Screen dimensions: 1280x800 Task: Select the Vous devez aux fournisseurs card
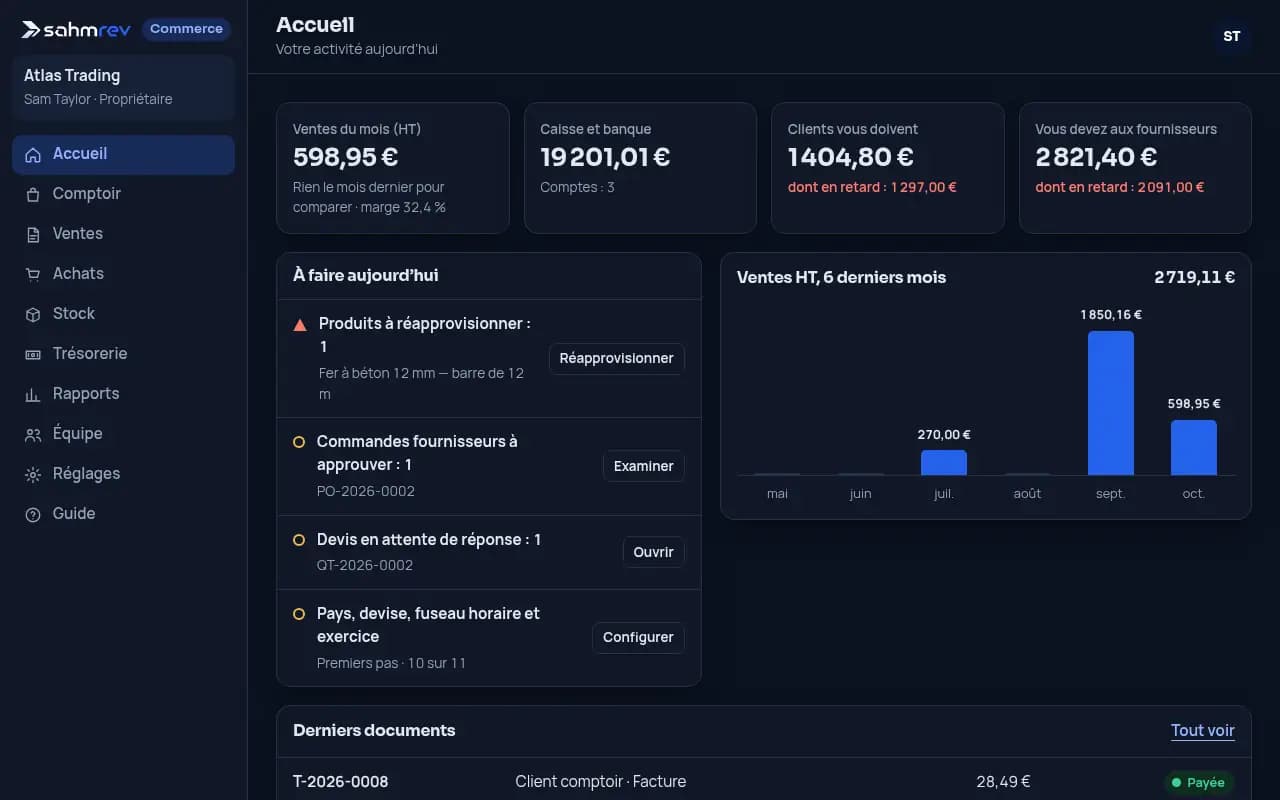(x=1135, y=168)
